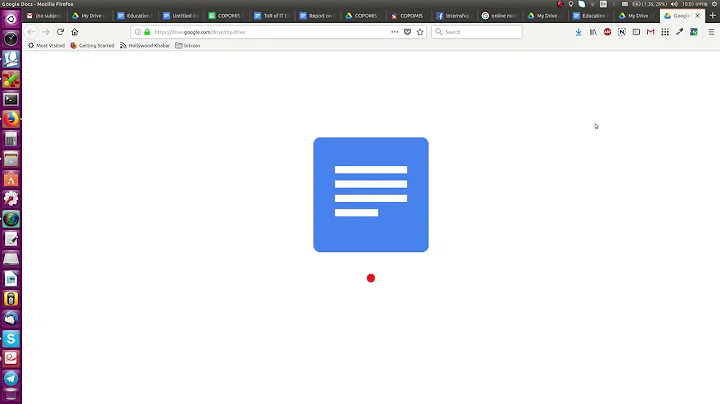Open System Settings gear-wrench icon in dock
720x404 pixels.
[11, 199]
